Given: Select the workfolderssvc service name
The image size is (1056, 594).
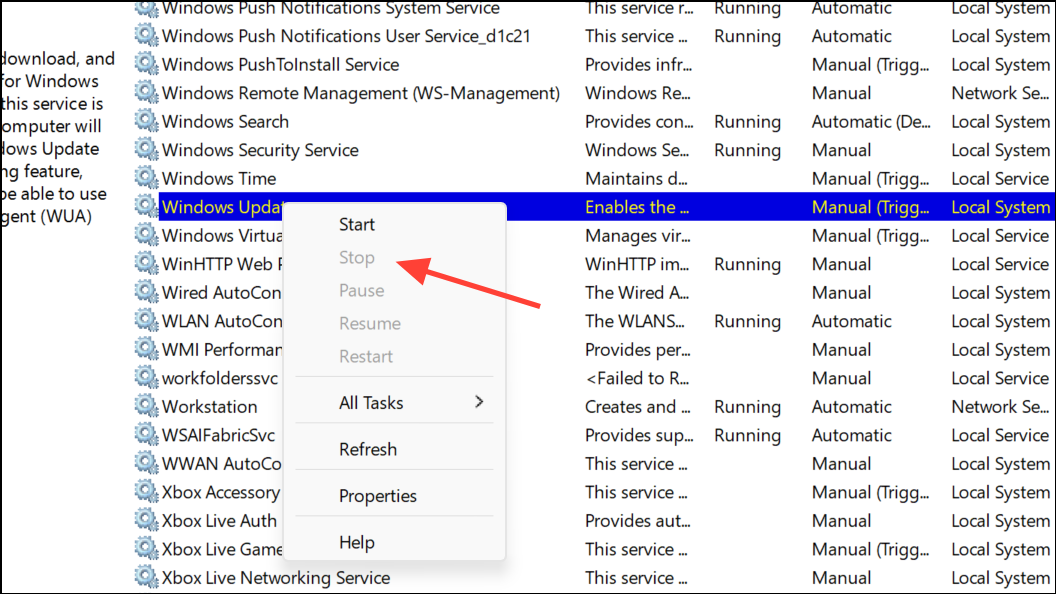Looking at the screenshot, I should 220,378.
